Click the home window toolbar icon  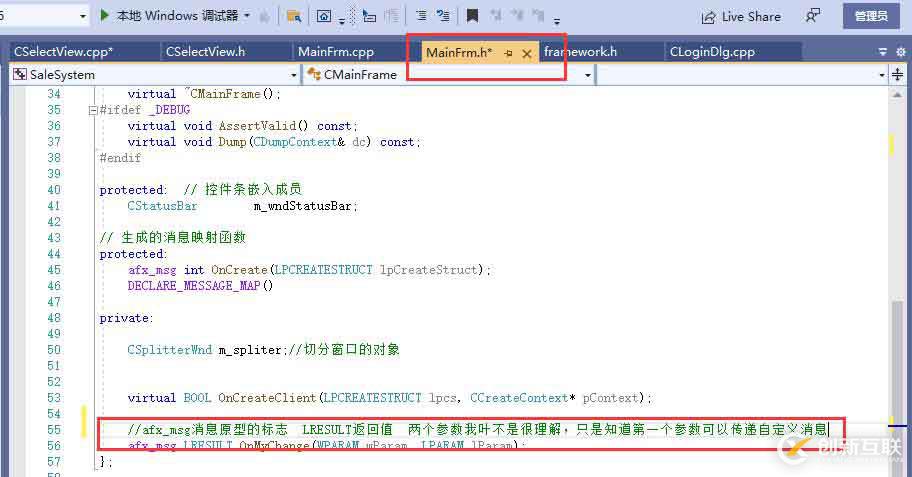tap(324, 16)
